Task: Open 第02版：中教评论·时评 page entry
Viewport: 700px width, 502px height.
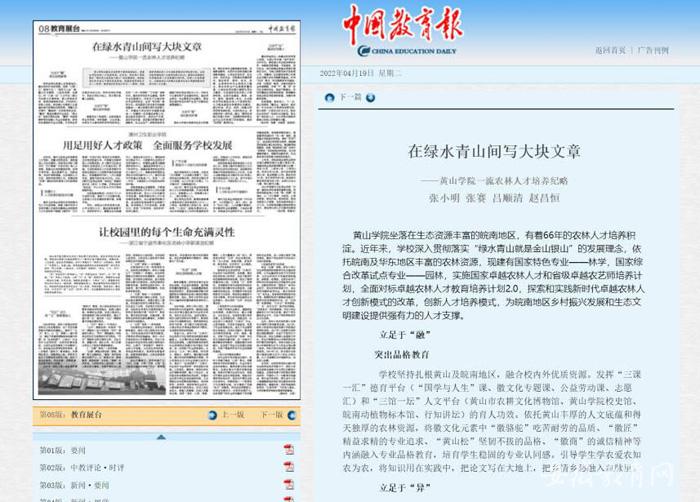Action: point(82,468)
